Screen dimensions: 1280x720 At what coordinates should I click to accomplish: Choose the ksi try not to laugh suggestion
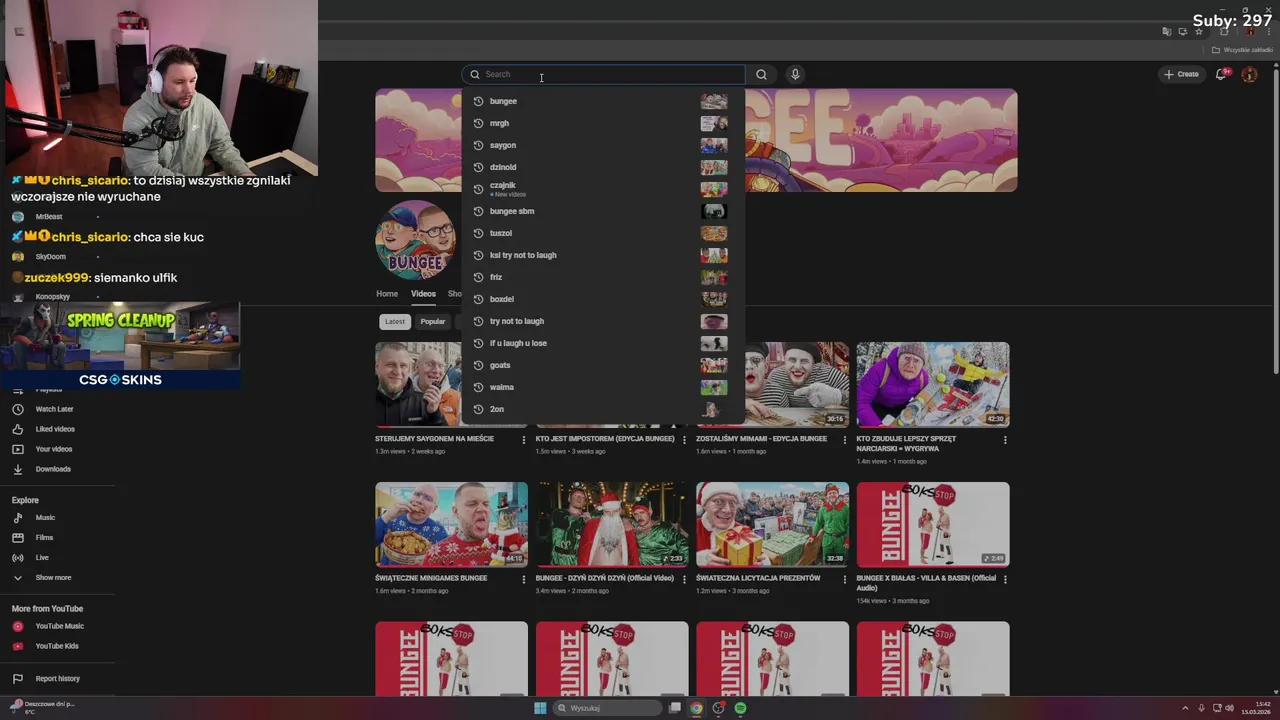pyautogui.click(x=604, y=255)
